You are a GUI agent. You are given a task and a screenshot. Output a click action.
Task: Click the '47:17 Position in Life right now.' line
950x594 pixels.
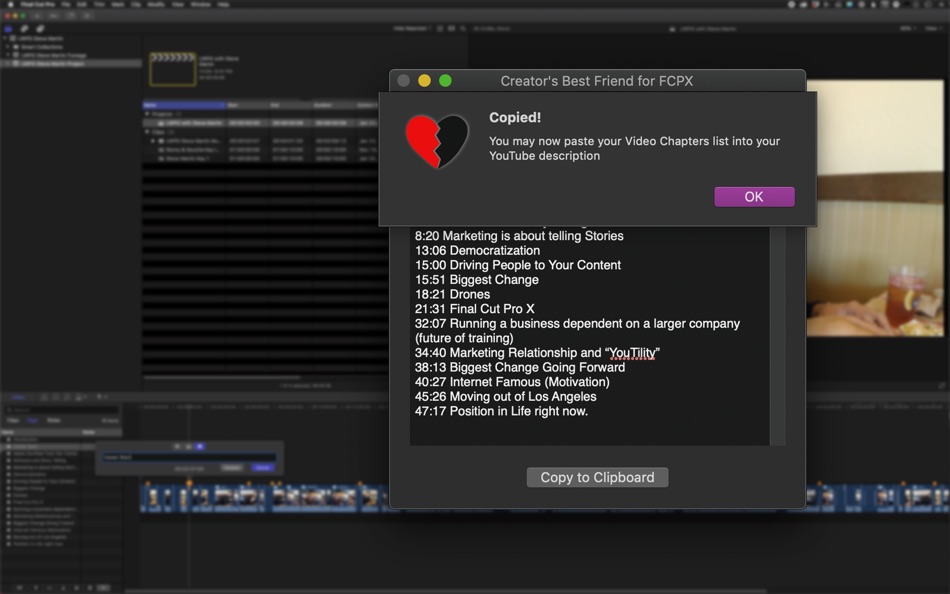point(502,411)
